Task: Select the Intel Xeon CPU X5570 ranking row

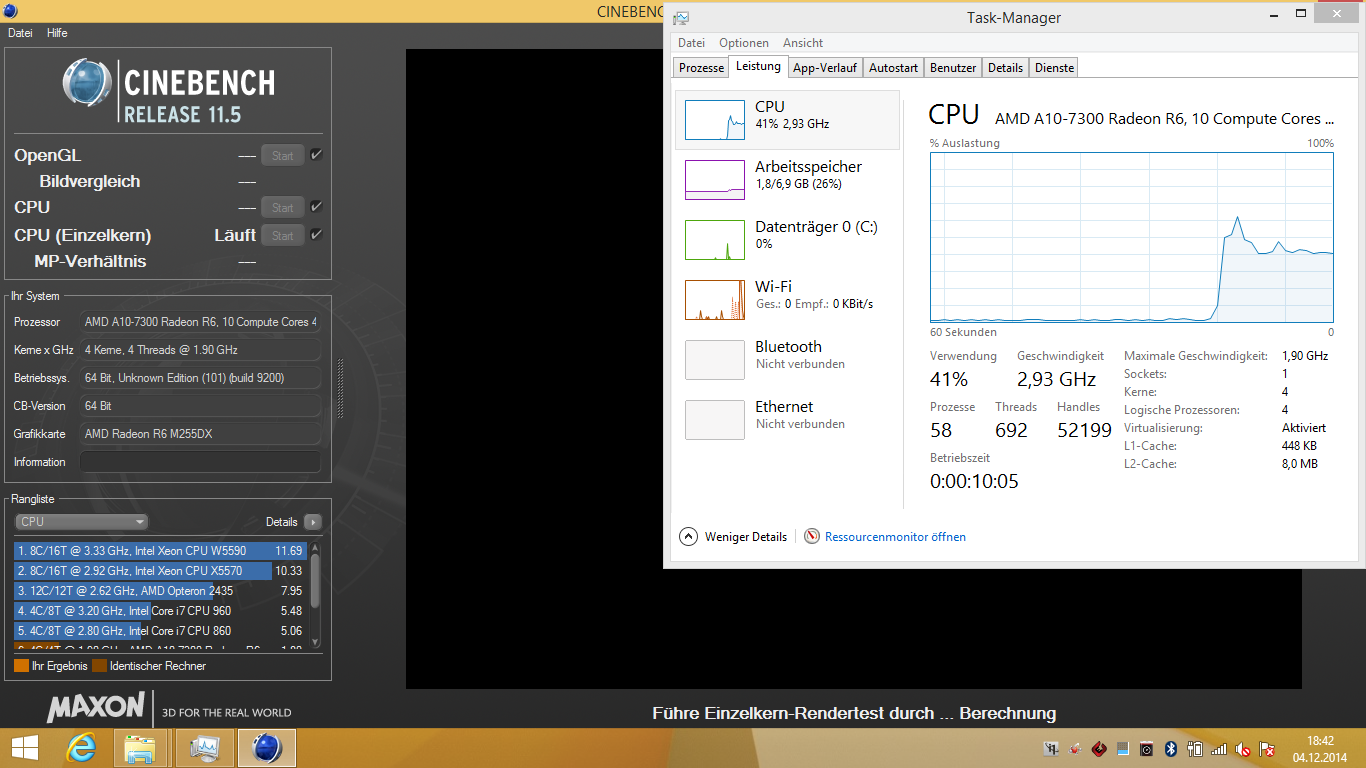Action: [x=161, y=571]
